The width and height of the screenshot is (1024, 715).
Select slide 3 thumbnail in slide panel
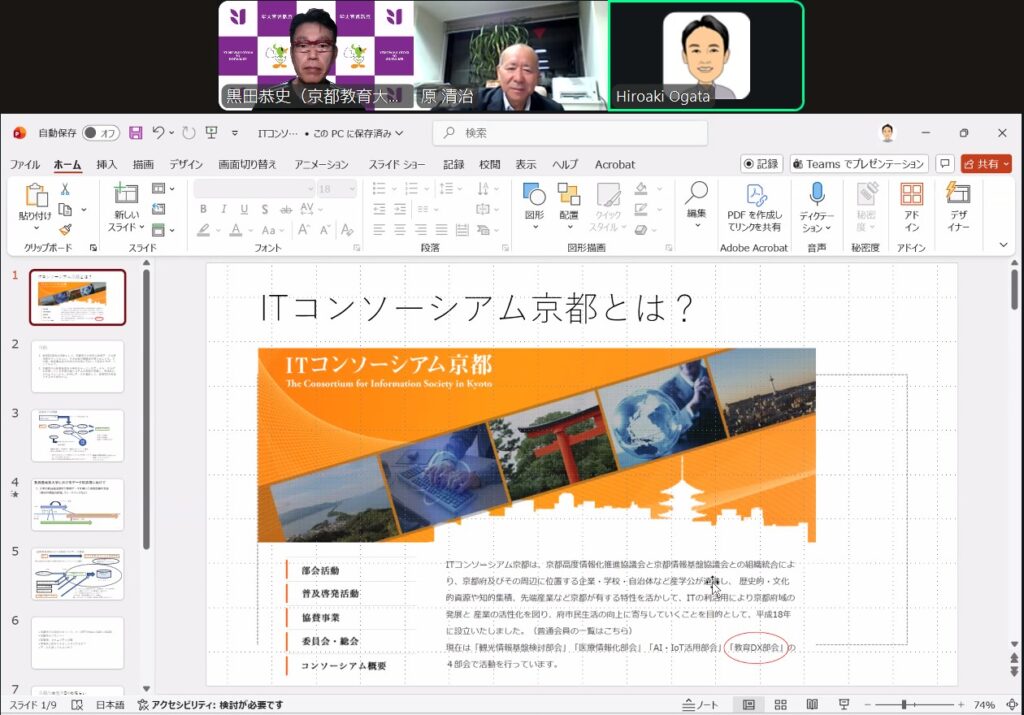pyautogui.click(x=78, y=435)
